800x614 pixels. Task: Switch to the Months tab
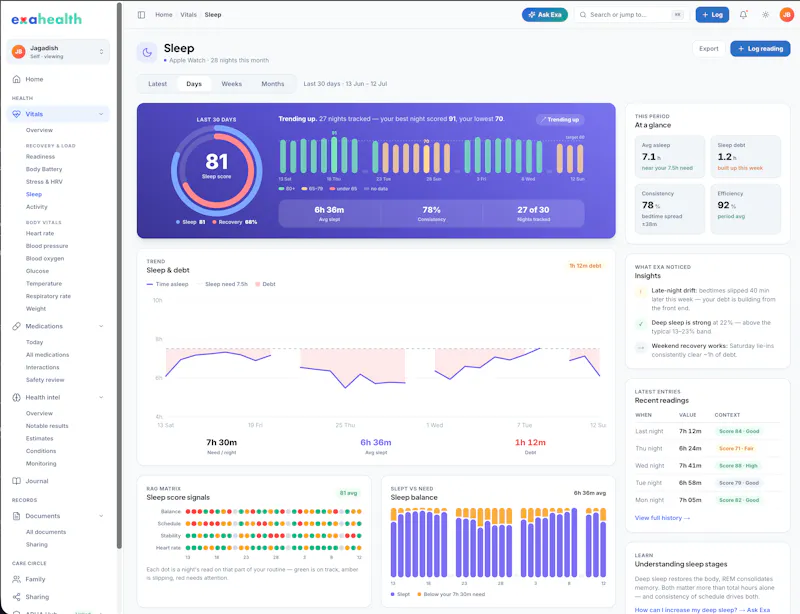pos(273,84)
